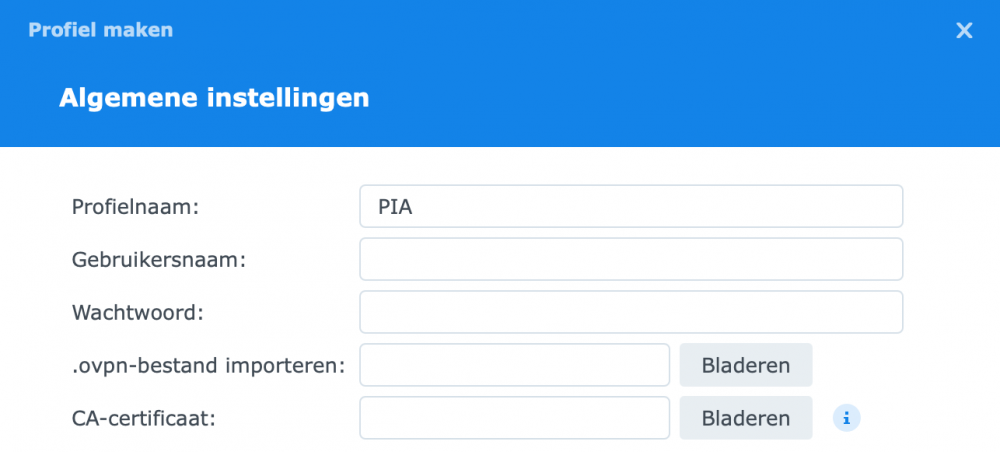
Task: Click the Gebruikersnaam label
Action: point(159,259)
